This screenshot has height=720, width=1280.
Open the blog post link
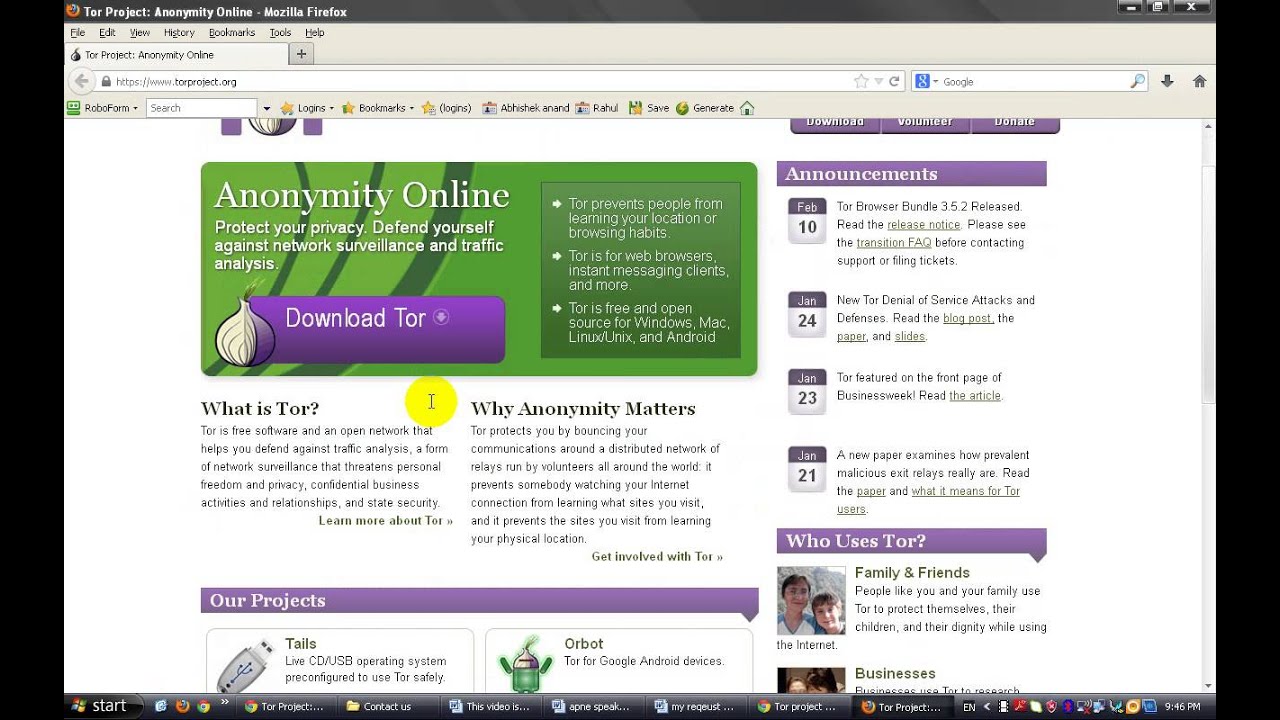tap(967, 318)
